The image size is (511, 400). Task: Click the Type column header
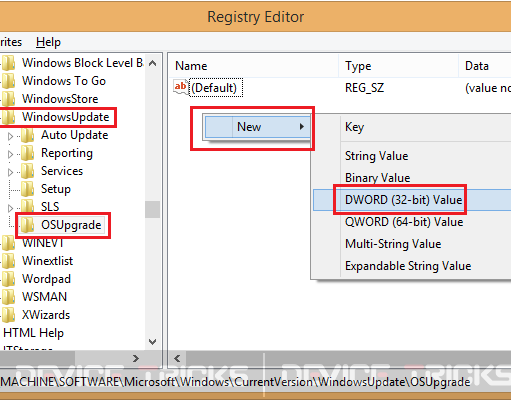coord(358,66)
